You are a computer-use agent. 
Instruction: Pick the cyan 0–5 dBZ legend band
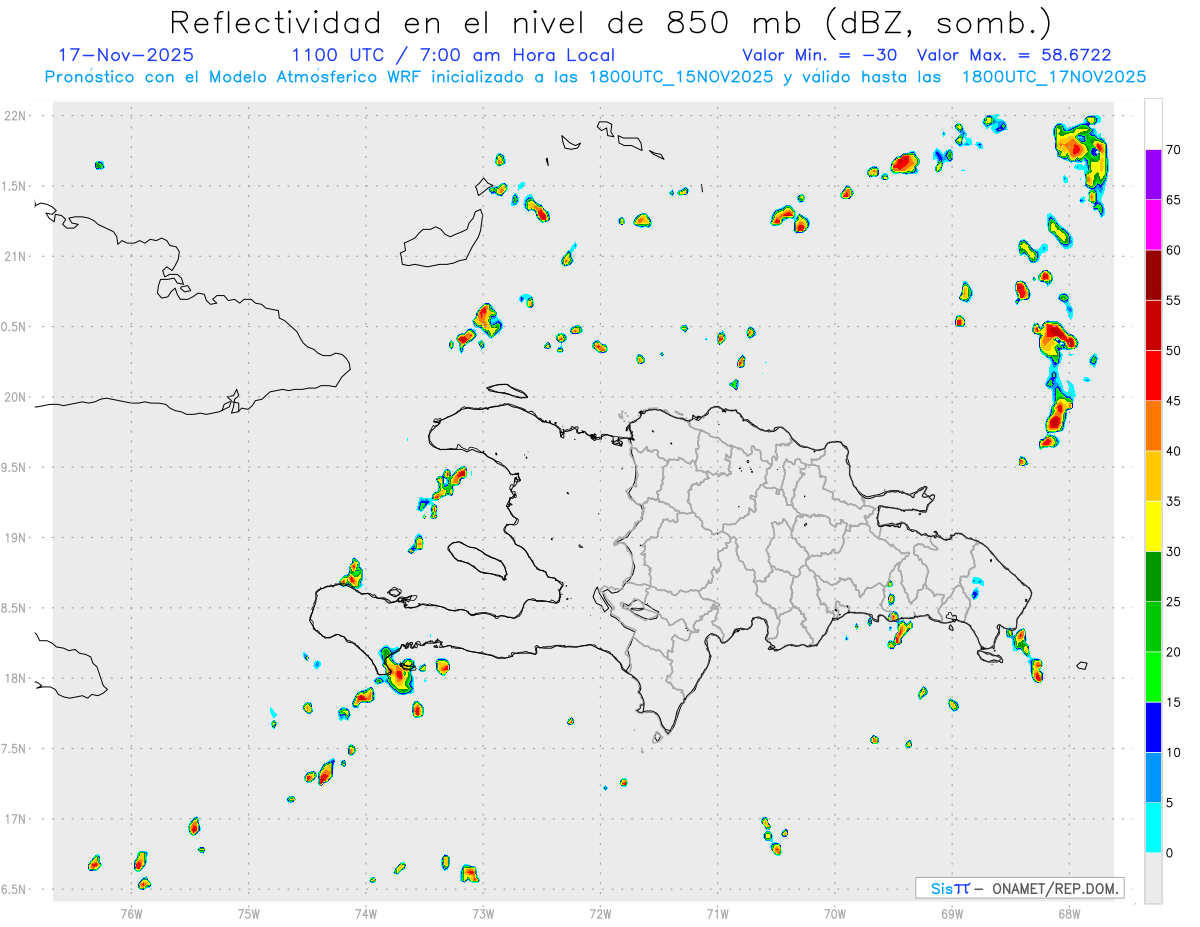1153,828
